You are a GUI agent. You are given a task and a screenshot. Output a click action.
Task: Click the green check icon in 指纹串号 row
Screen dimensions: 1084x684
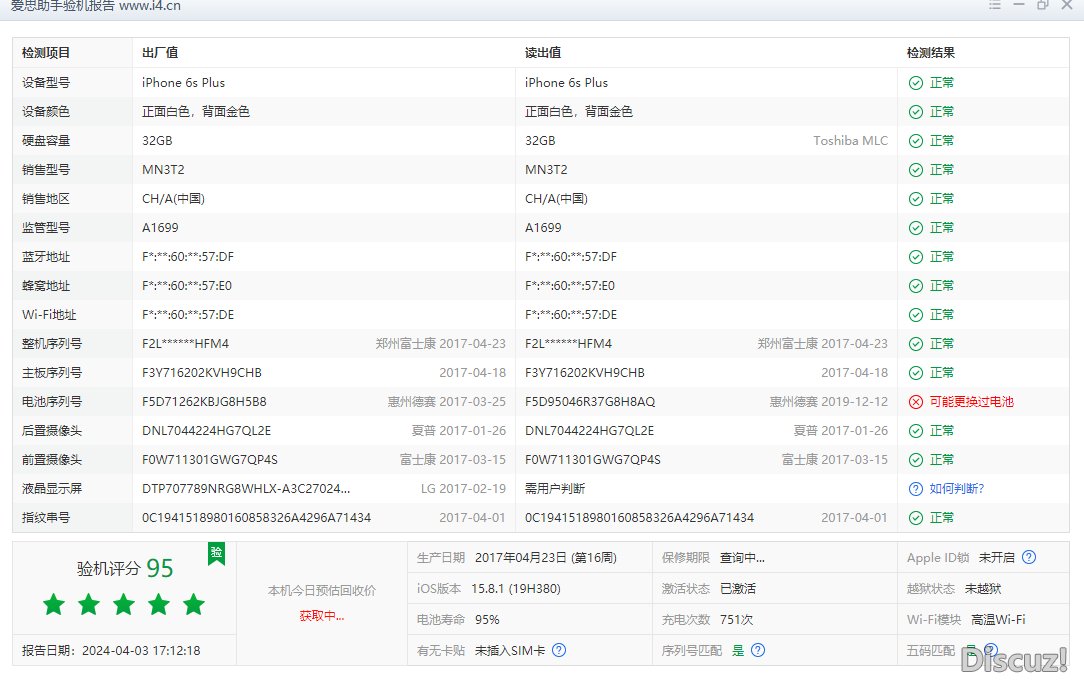pos(915,518)
